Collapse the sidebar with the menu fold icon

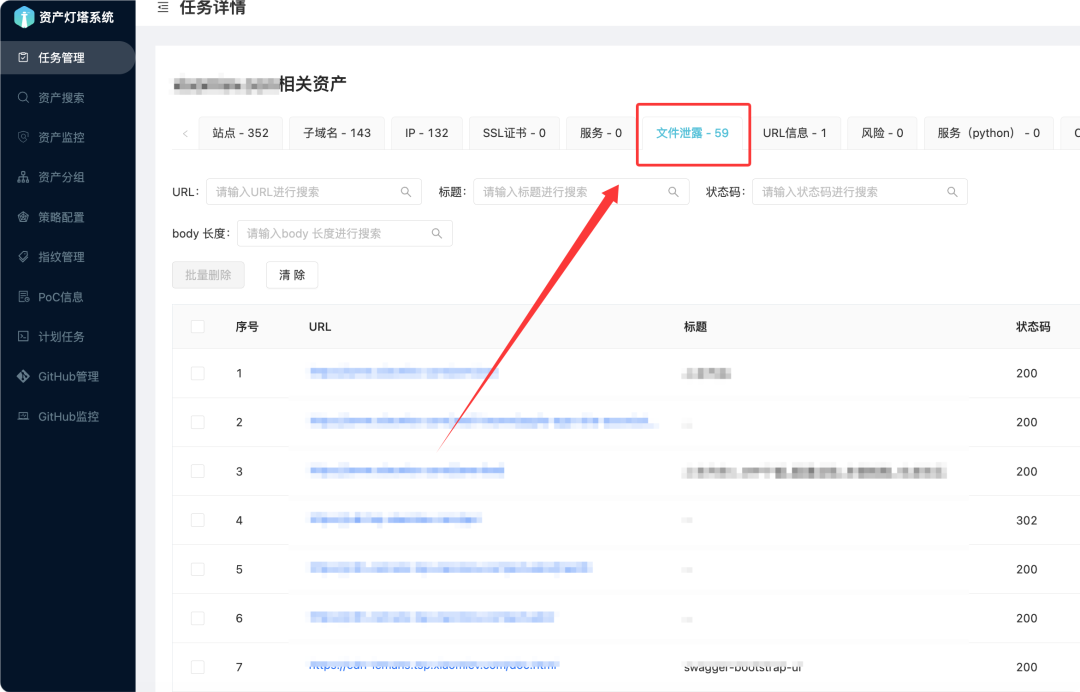[x=163, y=8]
